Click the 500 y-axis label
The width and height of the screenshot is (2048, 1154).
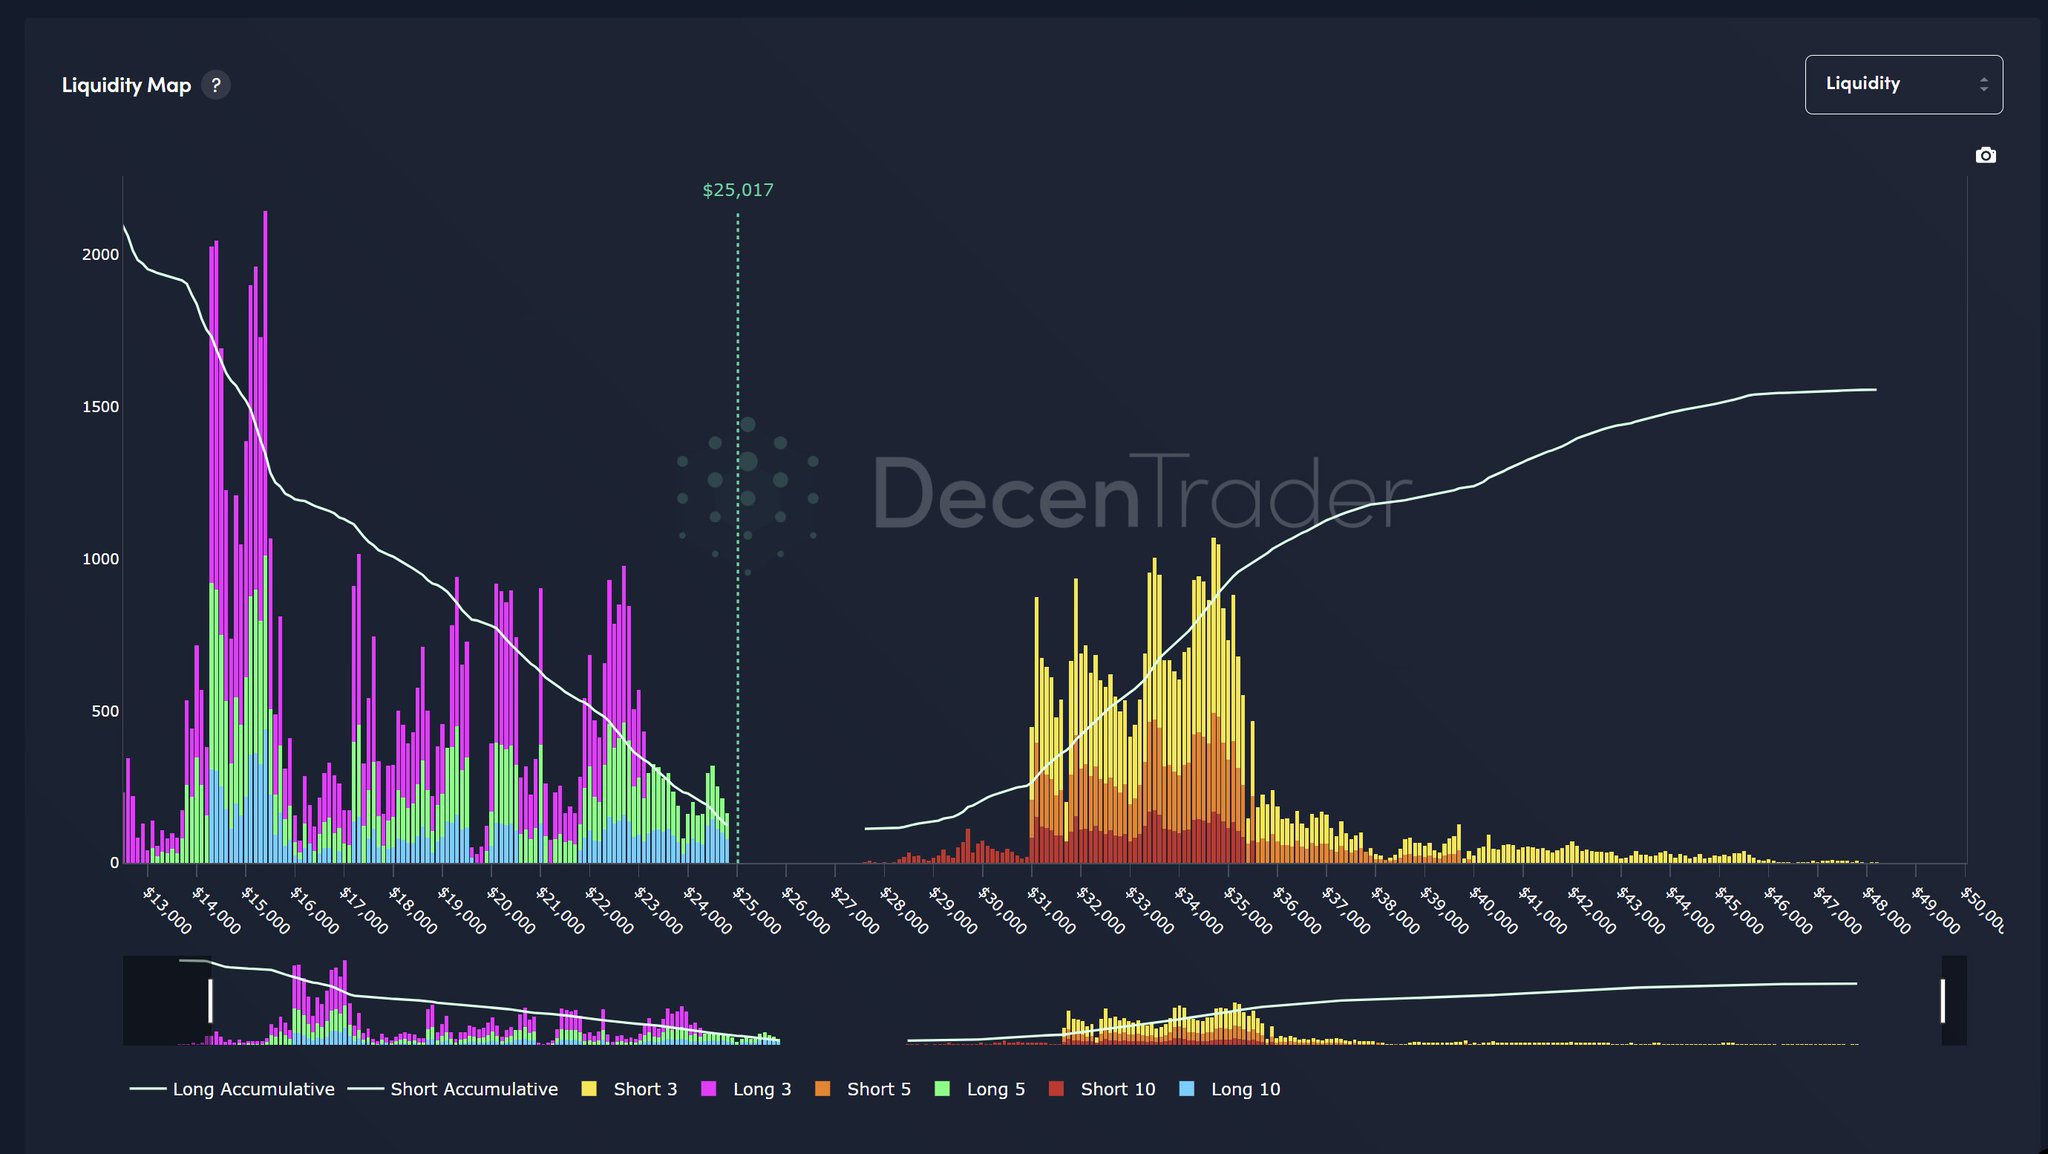(x=105, y=712)
